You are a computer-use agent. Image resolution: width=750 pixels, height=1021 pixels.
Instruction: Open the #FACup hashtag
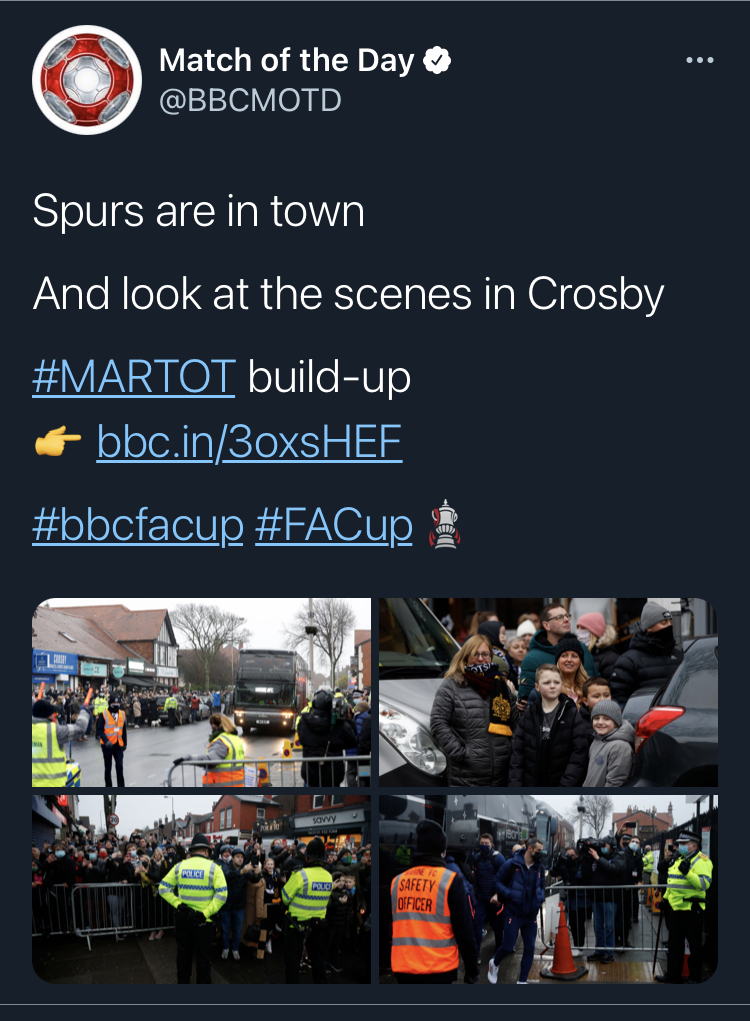pyautogui.click(x=333, y=524)
